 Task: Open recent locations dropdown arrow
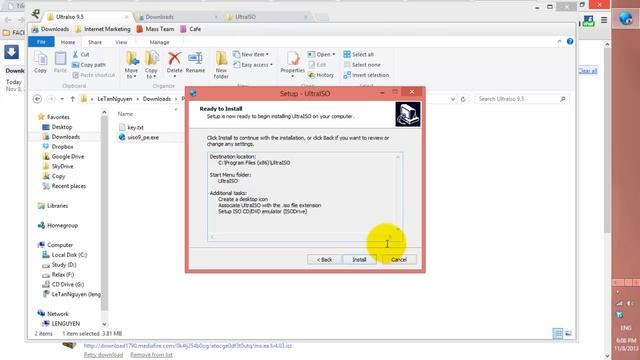62,99
